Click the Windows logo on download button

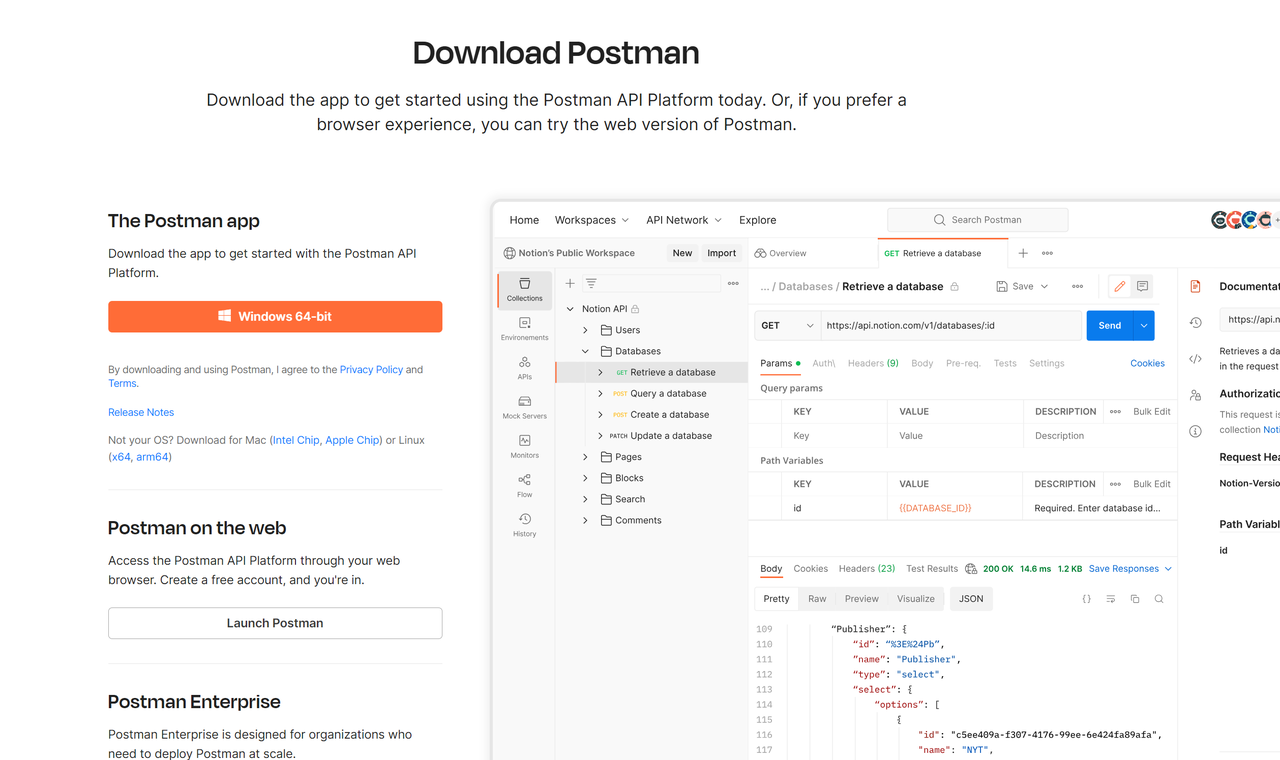tap(225, 316)
